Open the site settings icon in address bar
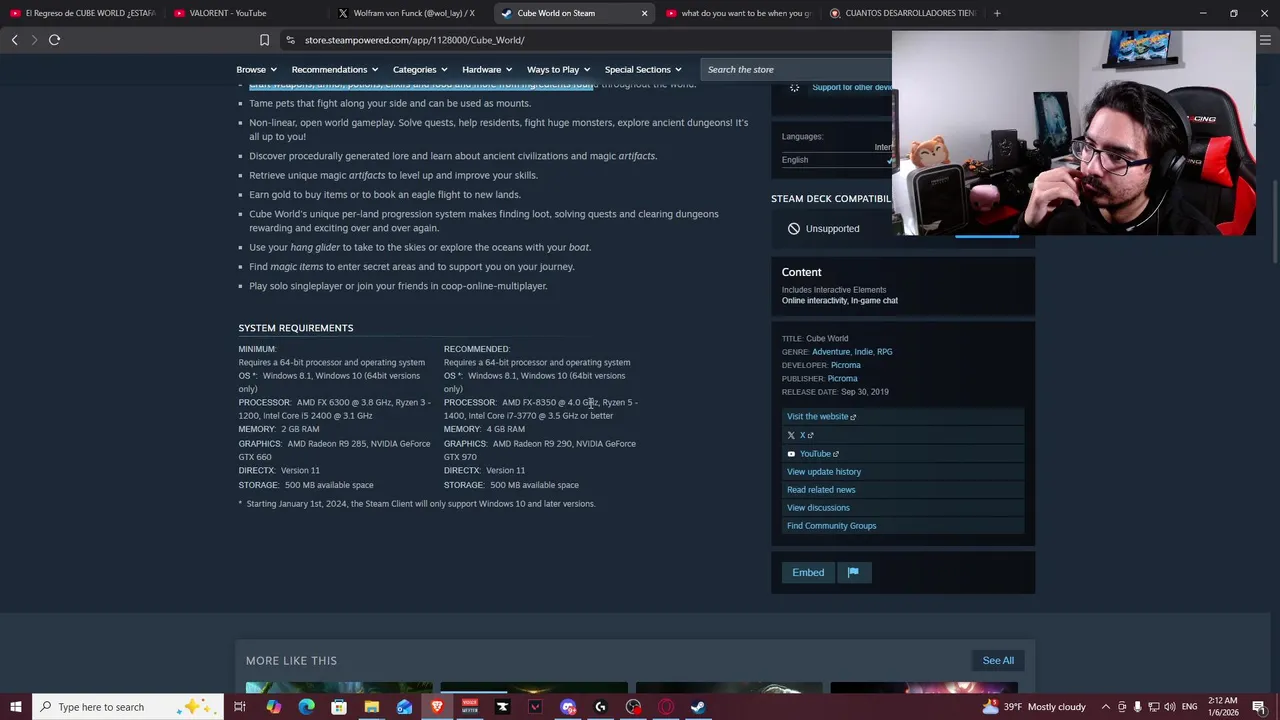This screenshot has height=720, width=1280. click(x=290, y=40)
